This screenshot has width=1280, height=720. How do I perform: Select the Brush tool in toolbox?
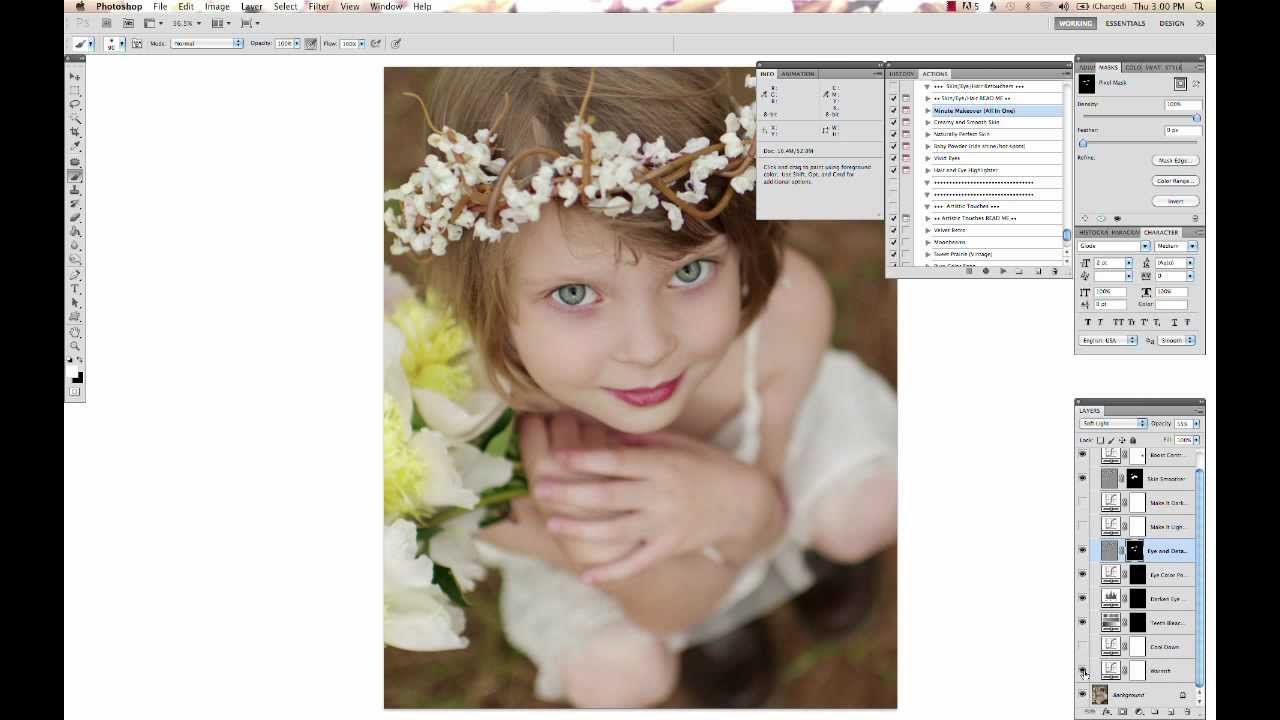coord(75,176)
